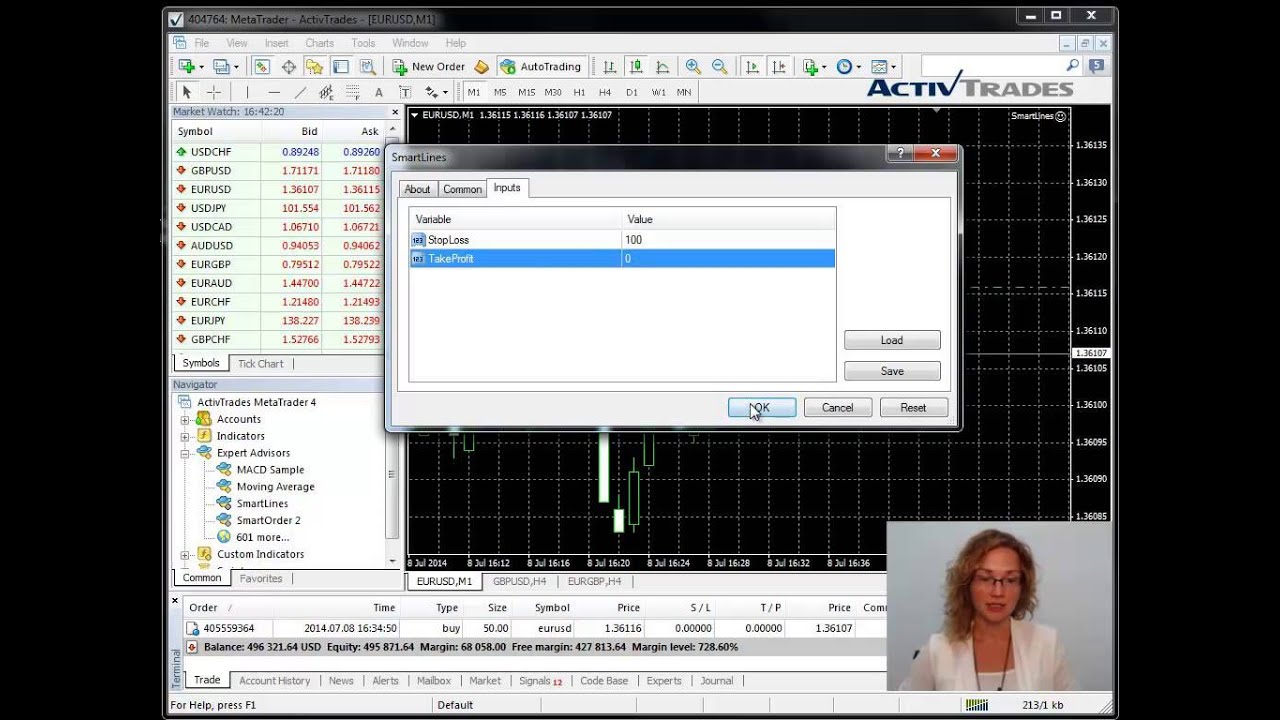This screenshot has height=720, width=1280.
Task: Toggle the Market Watch panel icon
Action: pos(262,66)
